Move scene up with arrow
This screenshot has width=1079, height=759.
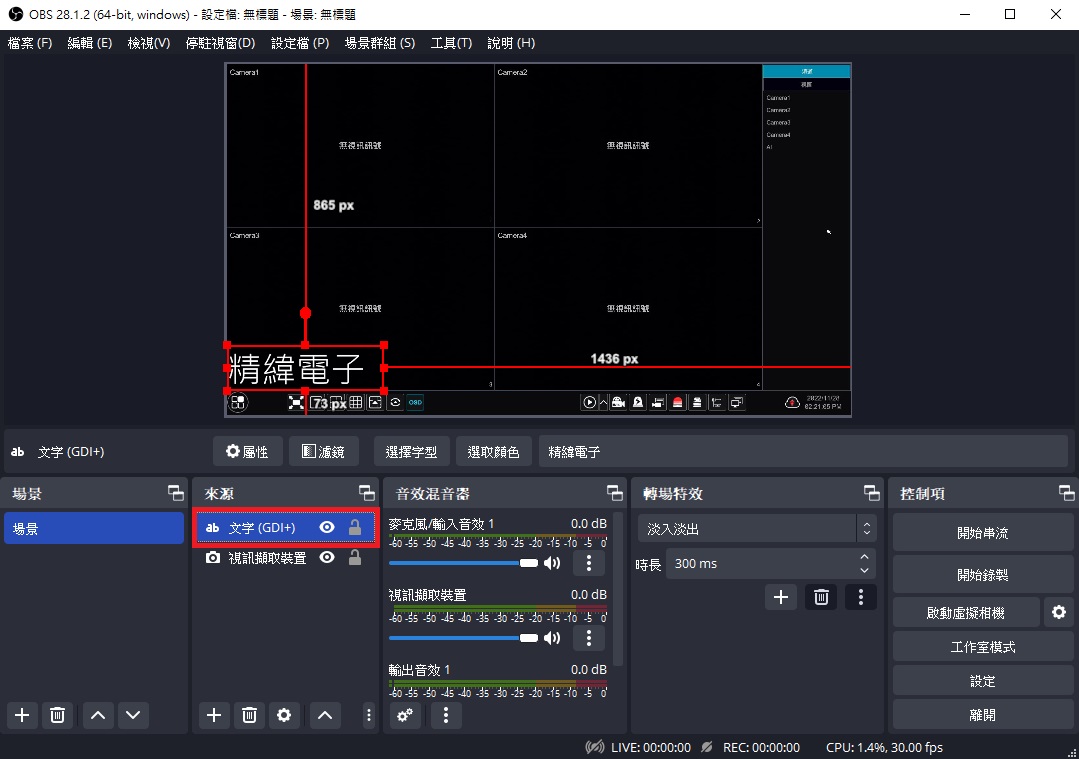[98, 715]
